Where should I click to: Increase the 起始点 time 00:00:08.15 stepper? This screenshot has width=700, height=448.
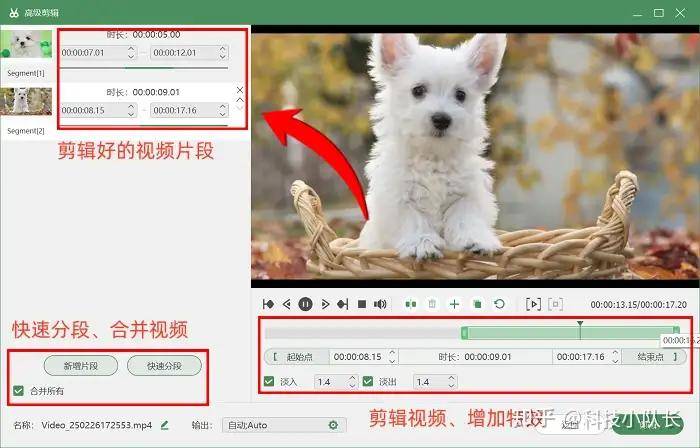coord(392,353)
